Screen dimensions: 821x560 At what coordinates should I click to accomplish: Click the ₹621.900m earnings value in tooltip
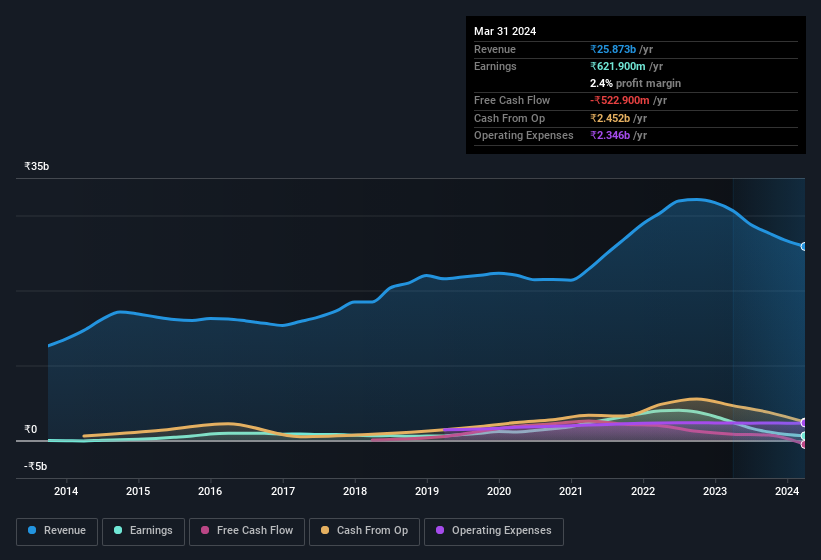pyautogui.click(x=618, y=66)
